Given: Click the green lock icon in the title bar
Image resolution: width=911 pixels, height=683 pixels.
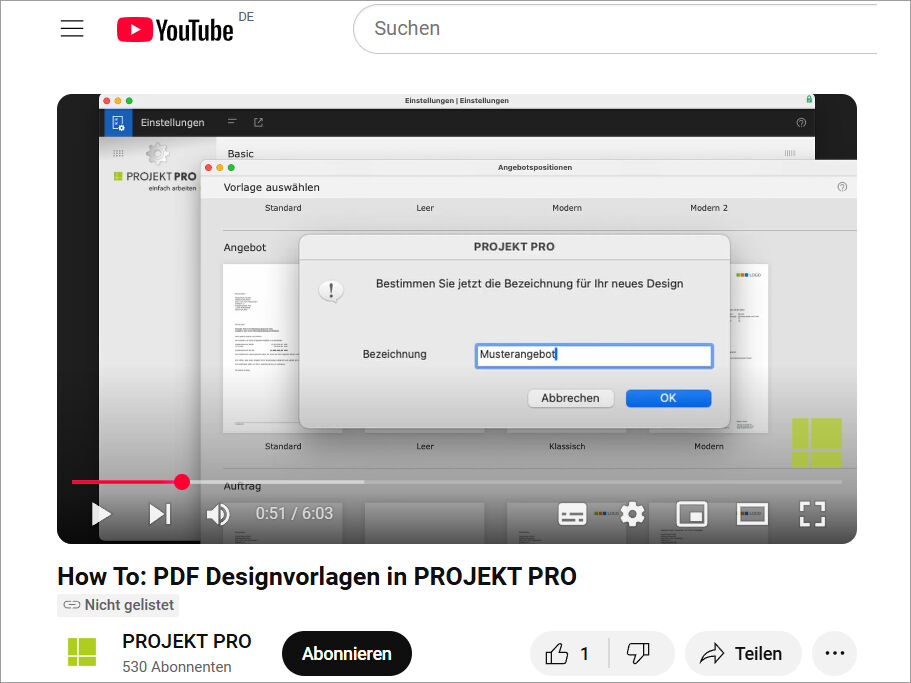Looking at the screenshot, I should (809, 99).
